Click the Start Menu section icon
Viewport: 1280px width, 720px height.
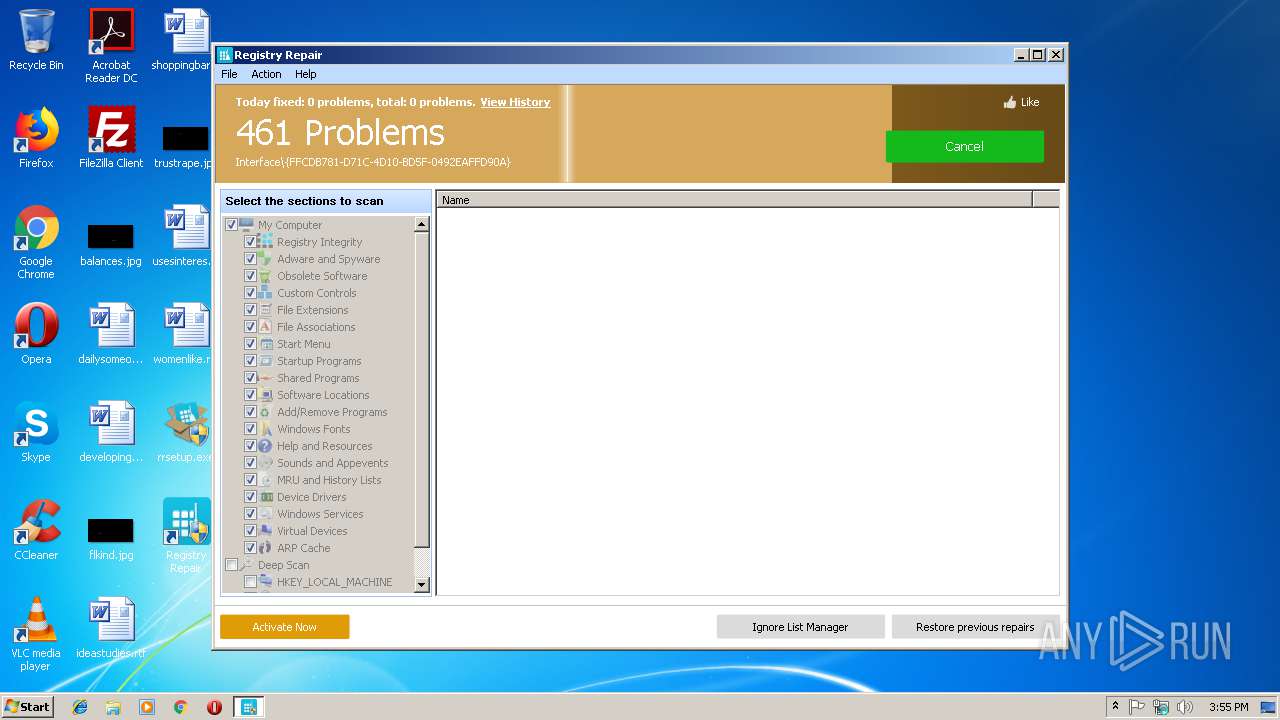[x=266, y=344]
